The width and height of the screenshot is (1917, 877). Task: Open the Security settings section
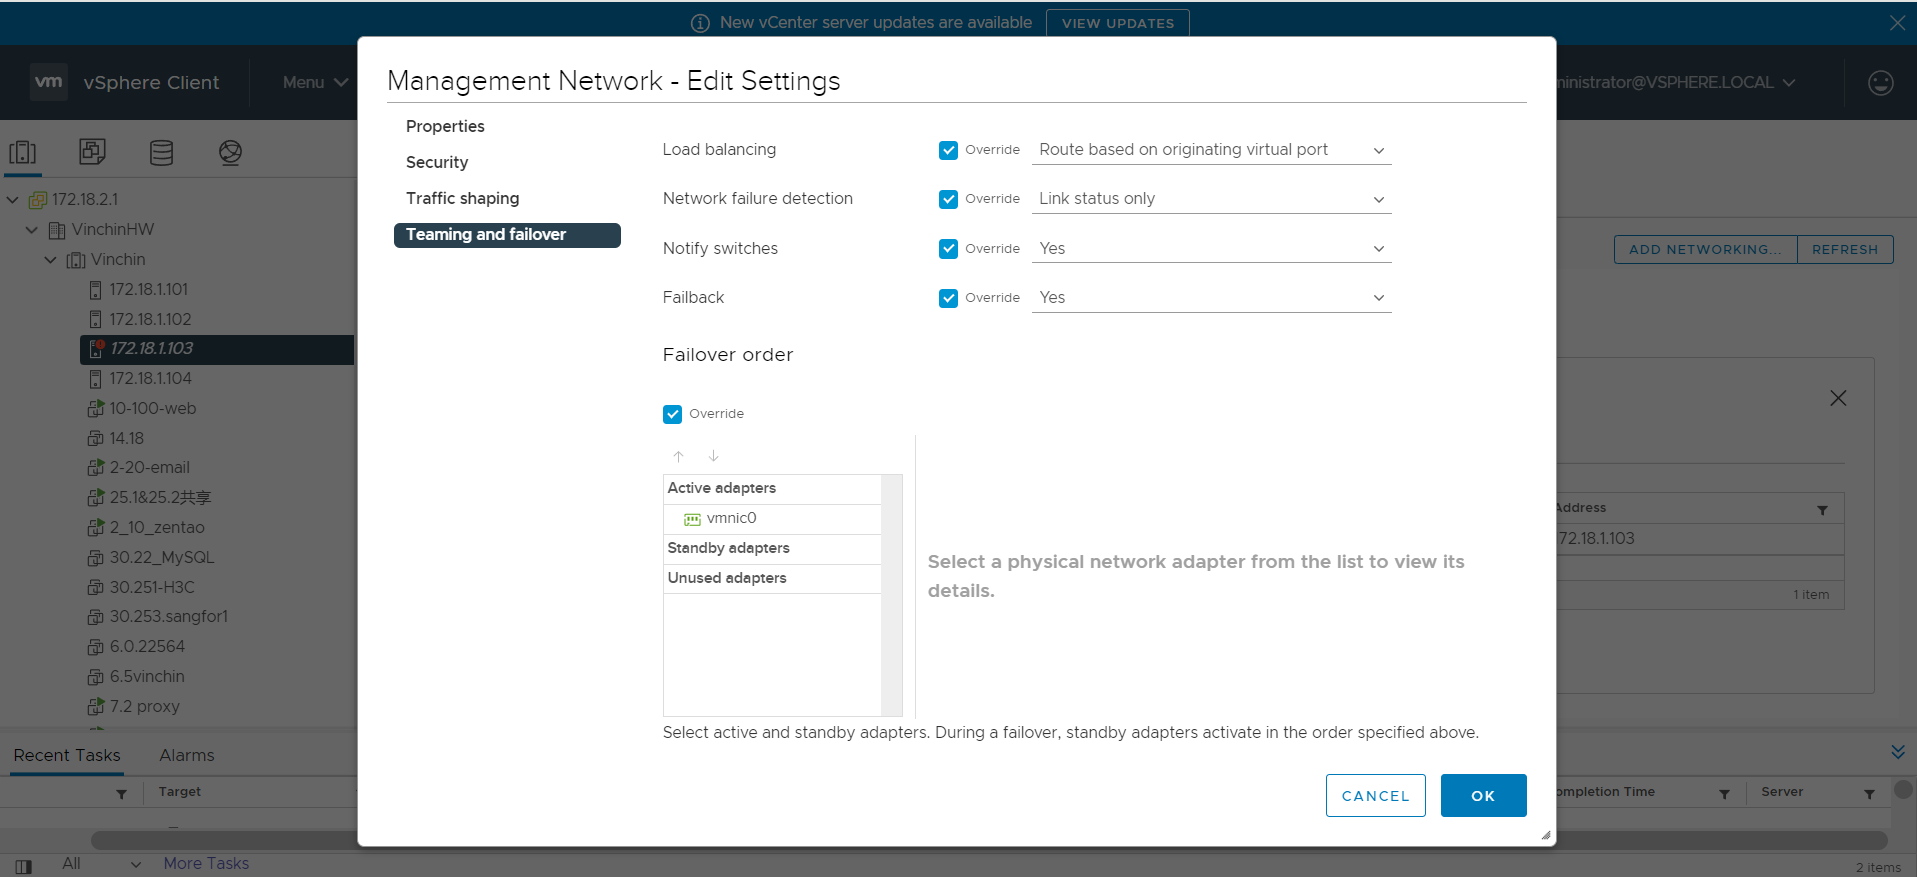tap(437, 162)
